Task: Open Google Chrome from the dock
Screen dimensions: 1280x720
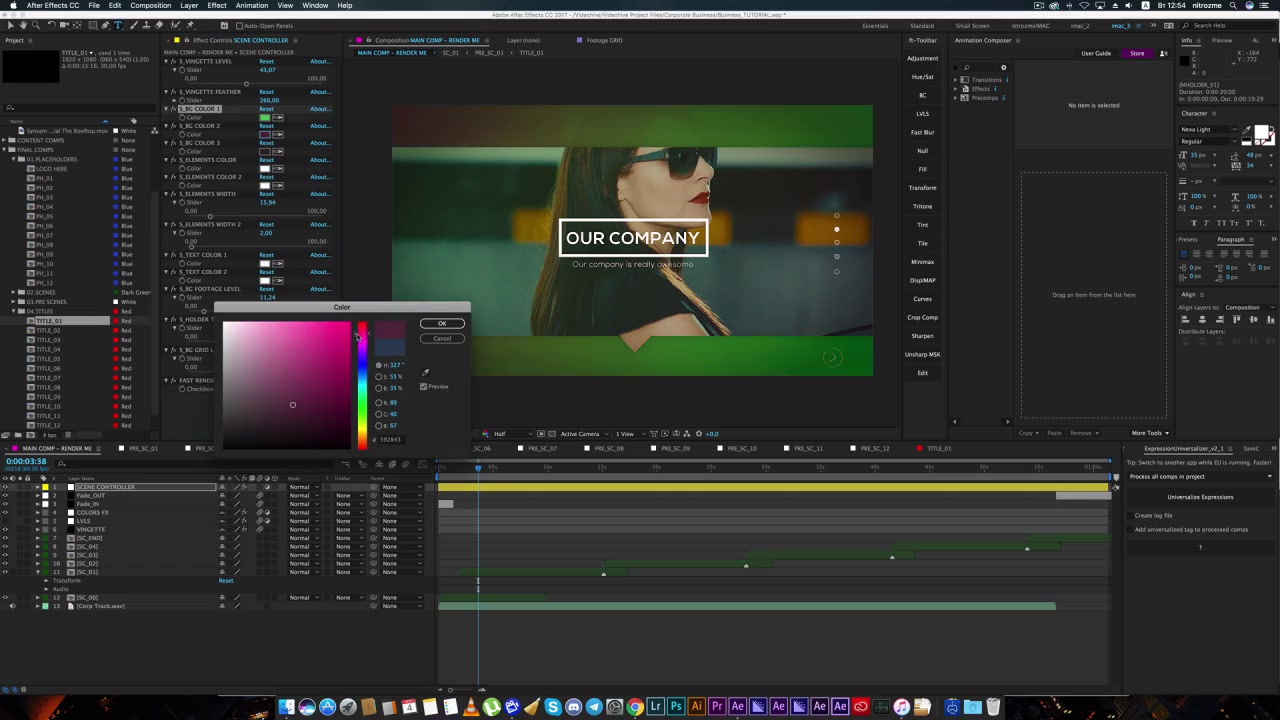Action: pyautogui.click(x=635, y=707)
